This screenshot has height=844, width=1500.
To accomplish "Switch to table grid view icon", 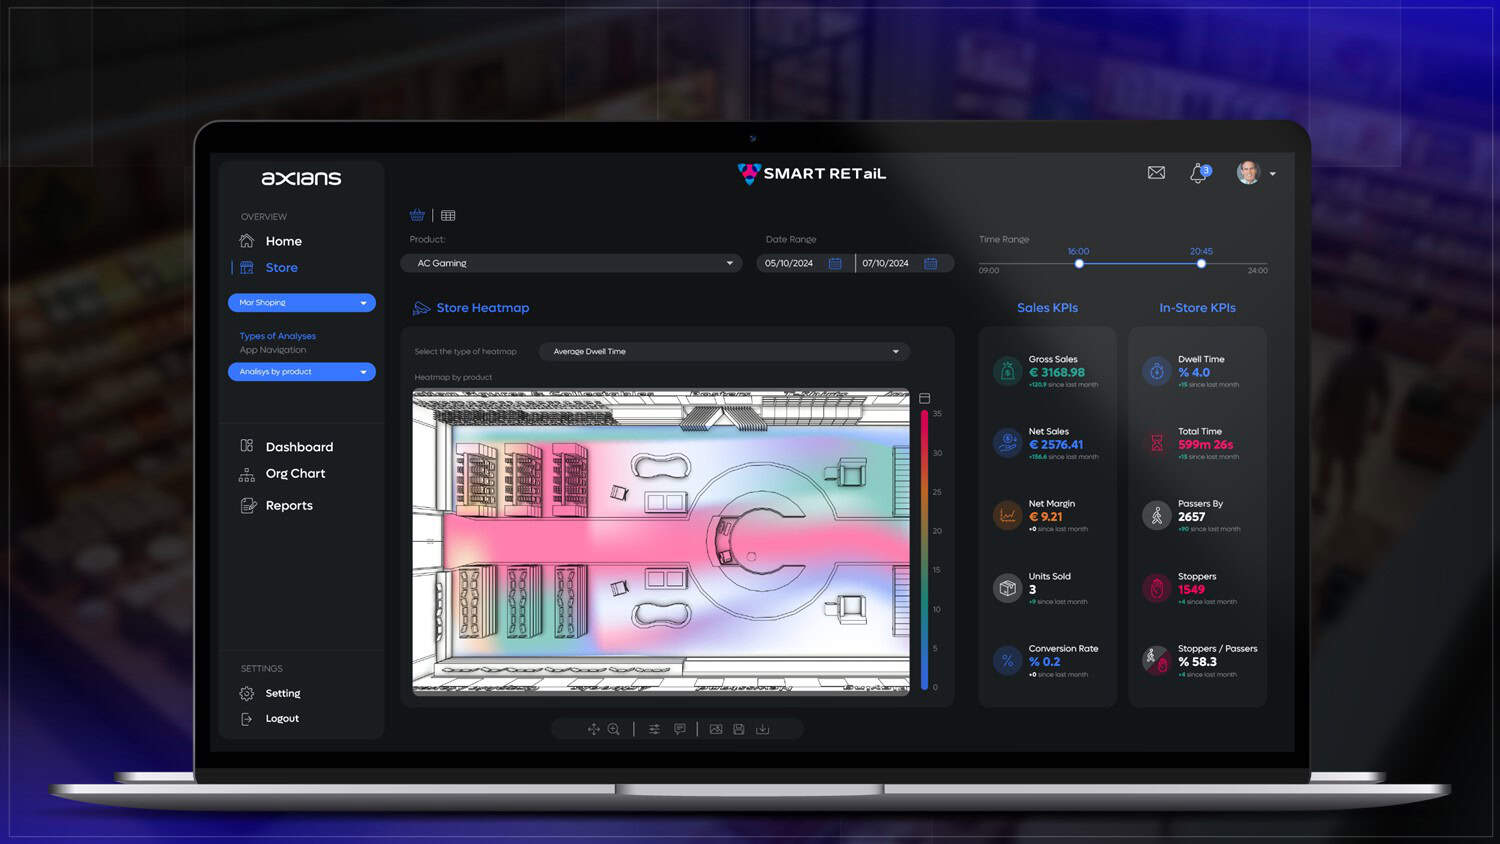I will 448,215.
